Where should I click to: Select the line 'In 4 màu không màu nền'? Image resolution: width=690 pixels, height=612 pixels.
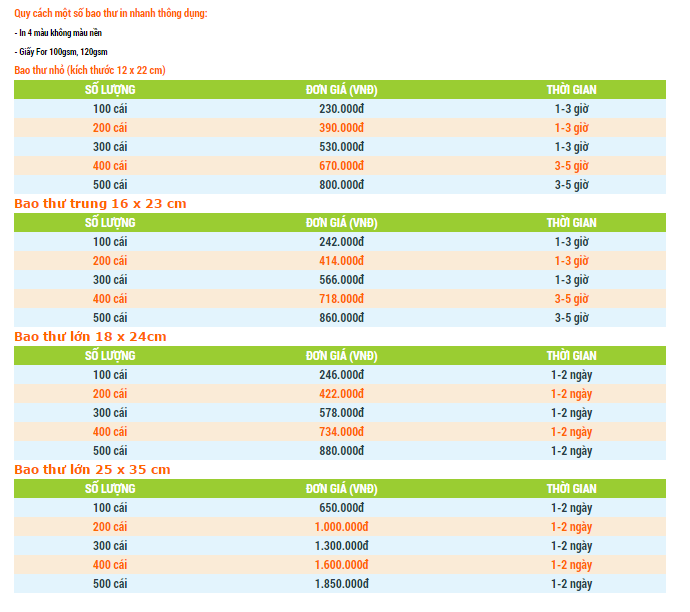(58, 33)
